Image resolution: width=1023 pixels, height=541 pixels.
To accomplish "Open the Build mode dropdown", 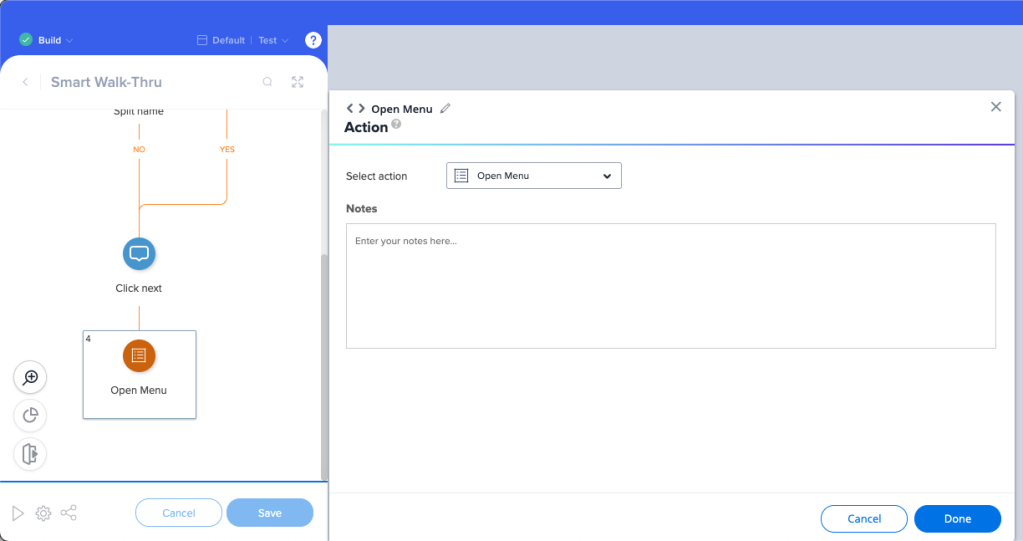I will point(47,40).
